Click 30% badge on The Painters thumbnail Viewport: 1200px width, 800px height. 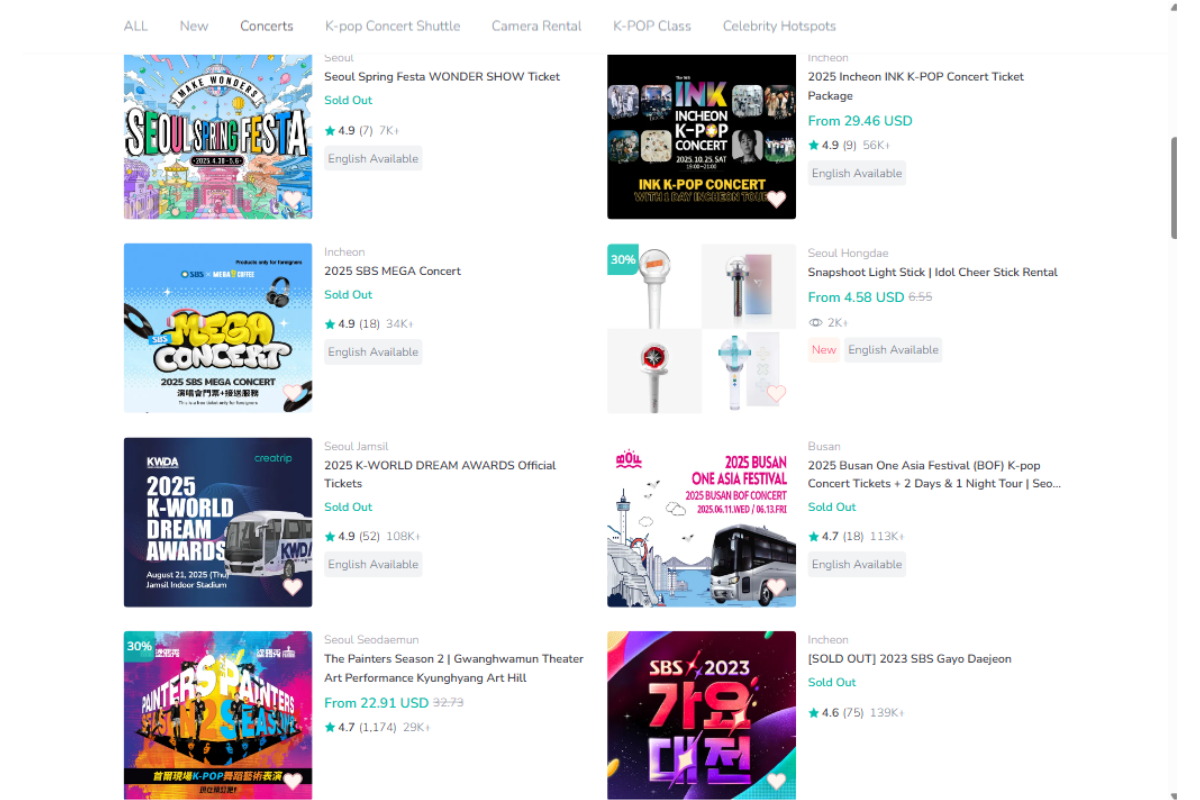pyautogui.click(x=140, y=646)
